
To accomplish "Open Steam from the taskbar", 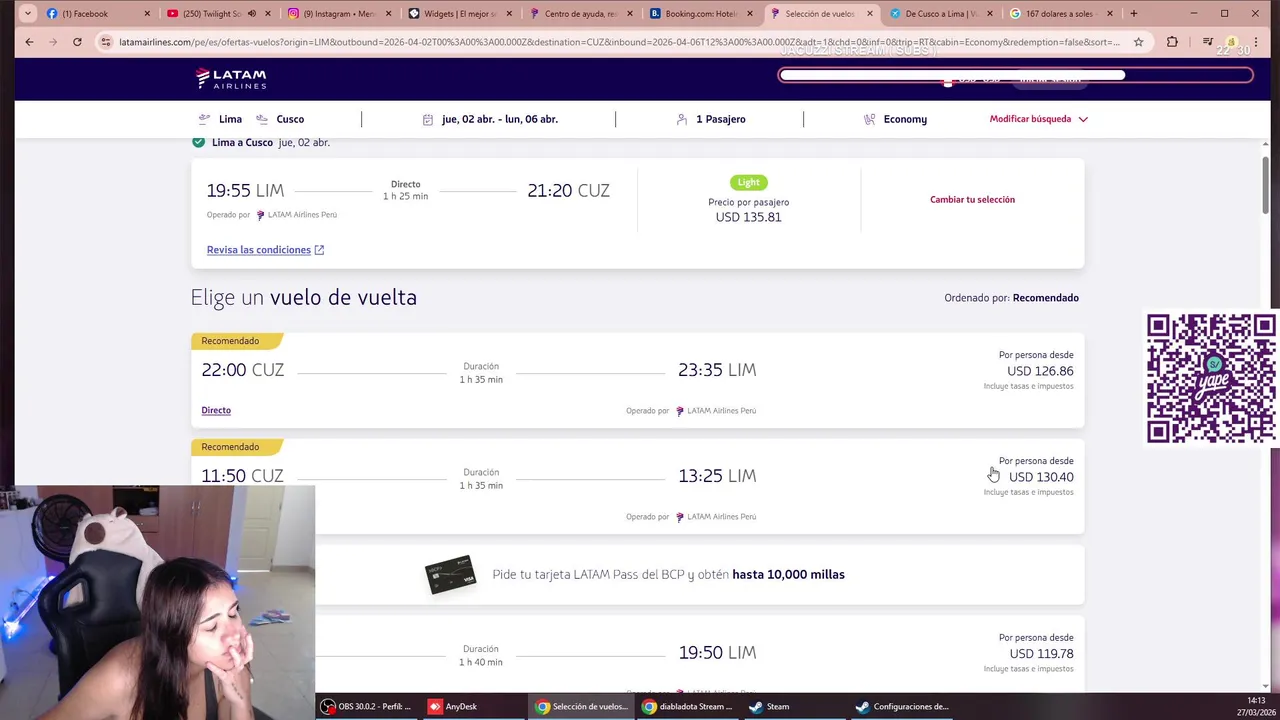I will tap(770, 706).
